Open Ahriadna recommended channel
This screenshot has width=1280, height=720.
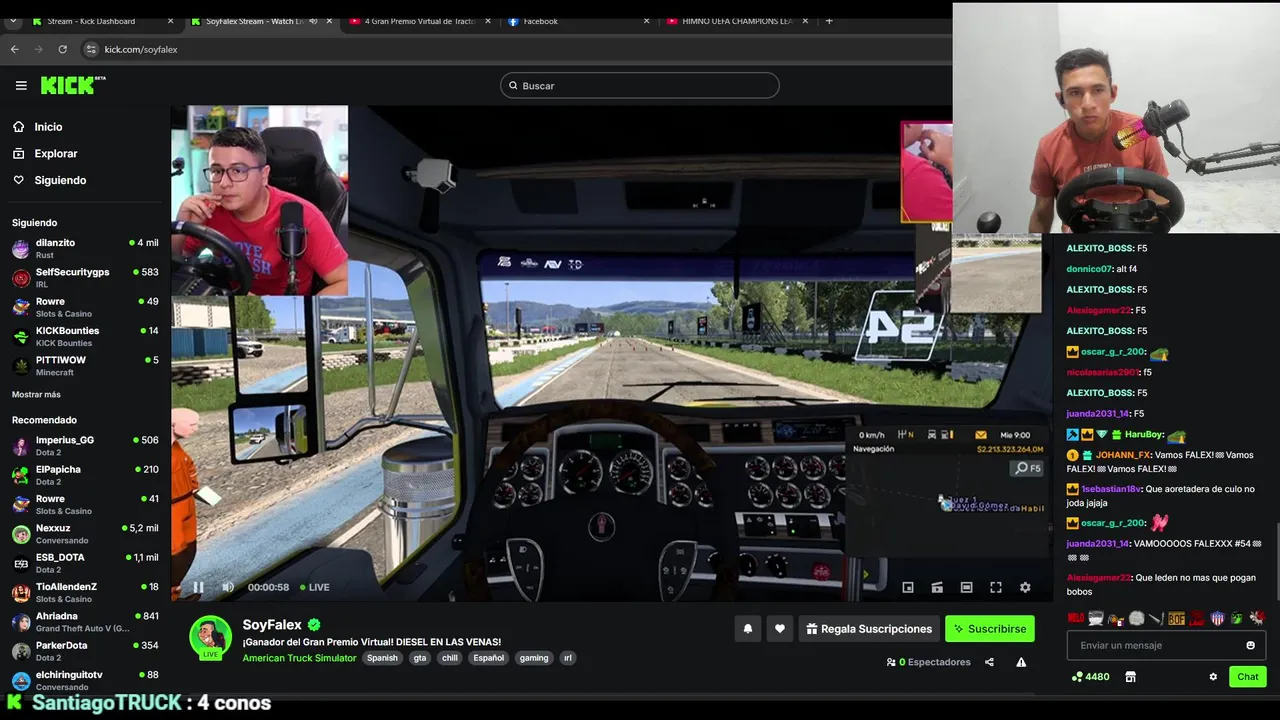[85, 622]
